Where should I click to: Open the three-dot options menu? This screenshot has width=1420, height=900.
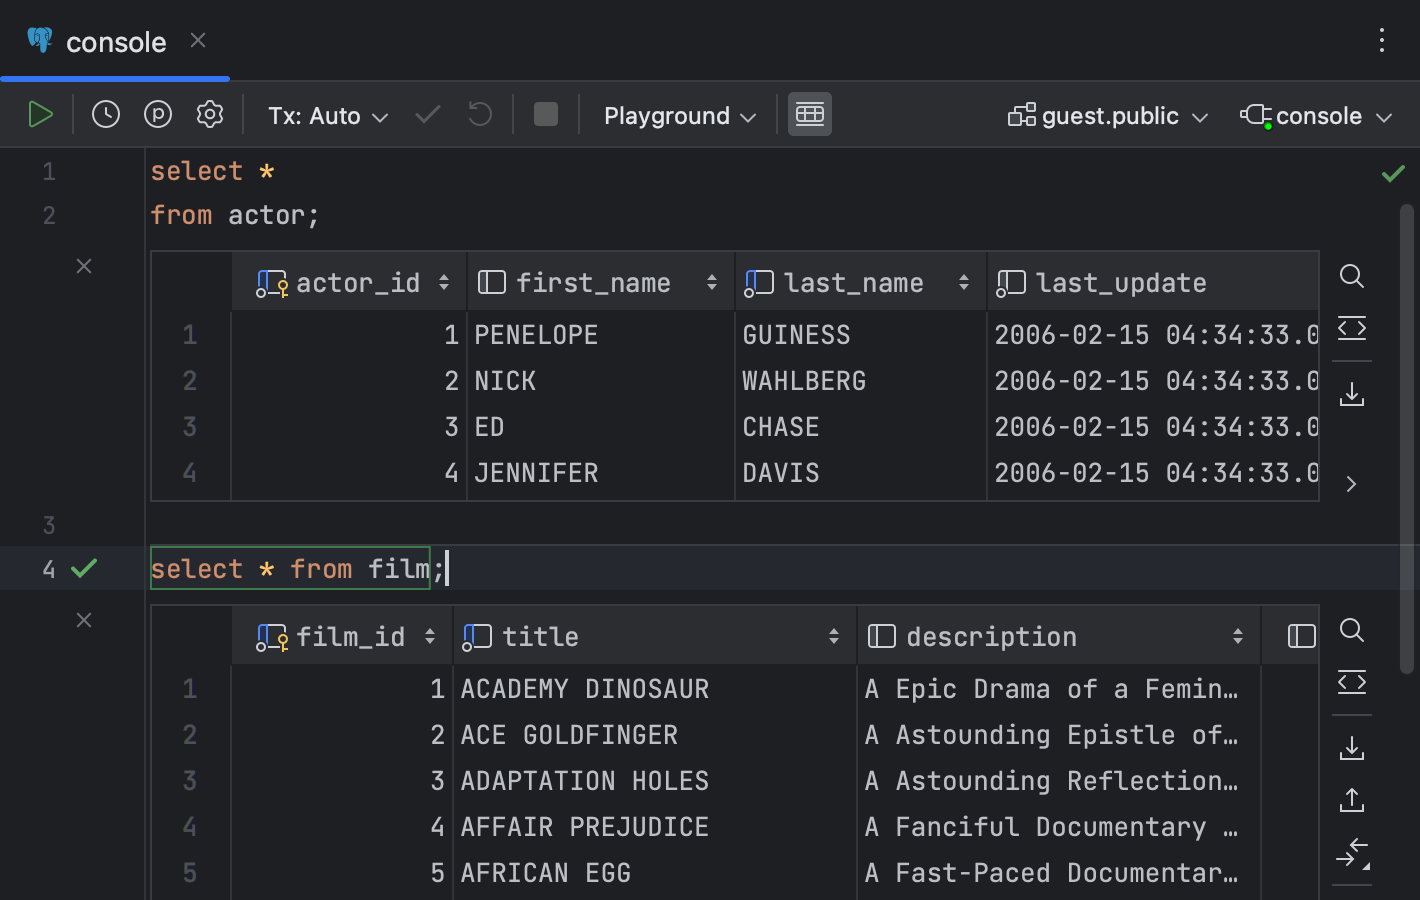(x=1382, y=41)
